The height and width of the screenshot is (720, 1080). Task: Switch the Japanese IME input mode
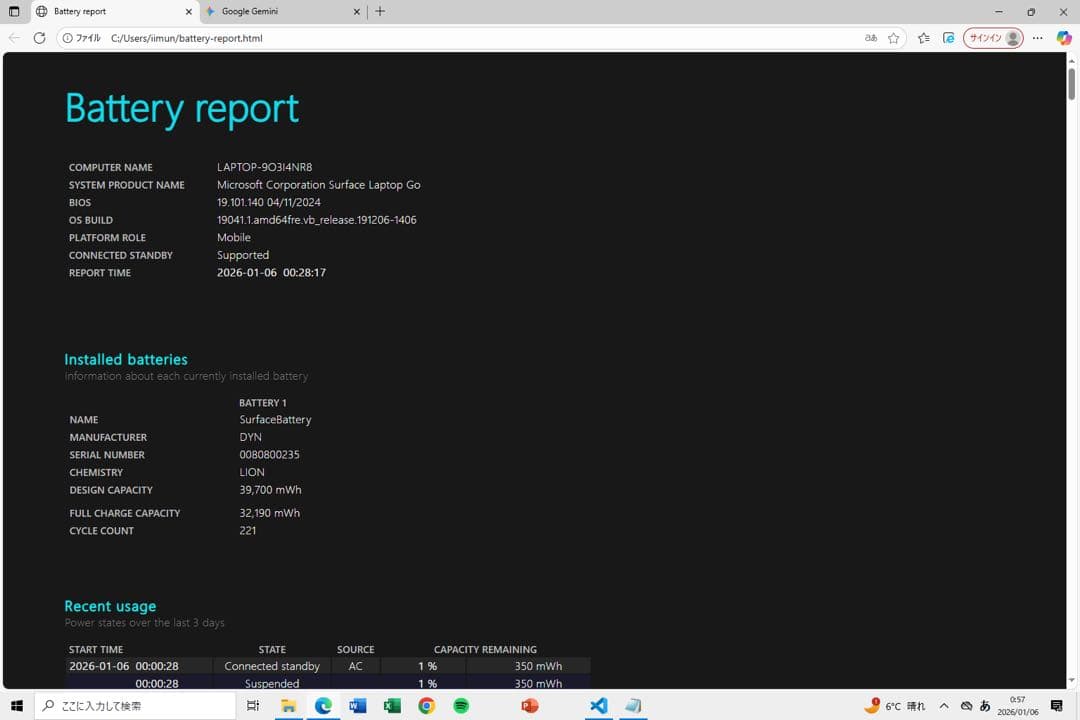point(986,706)
